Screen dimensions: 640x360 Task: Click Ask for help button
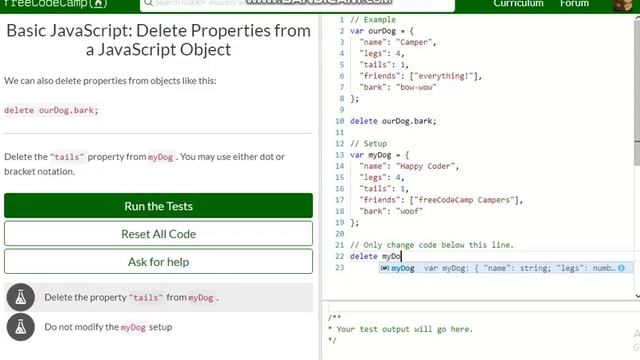coord(158,262)
